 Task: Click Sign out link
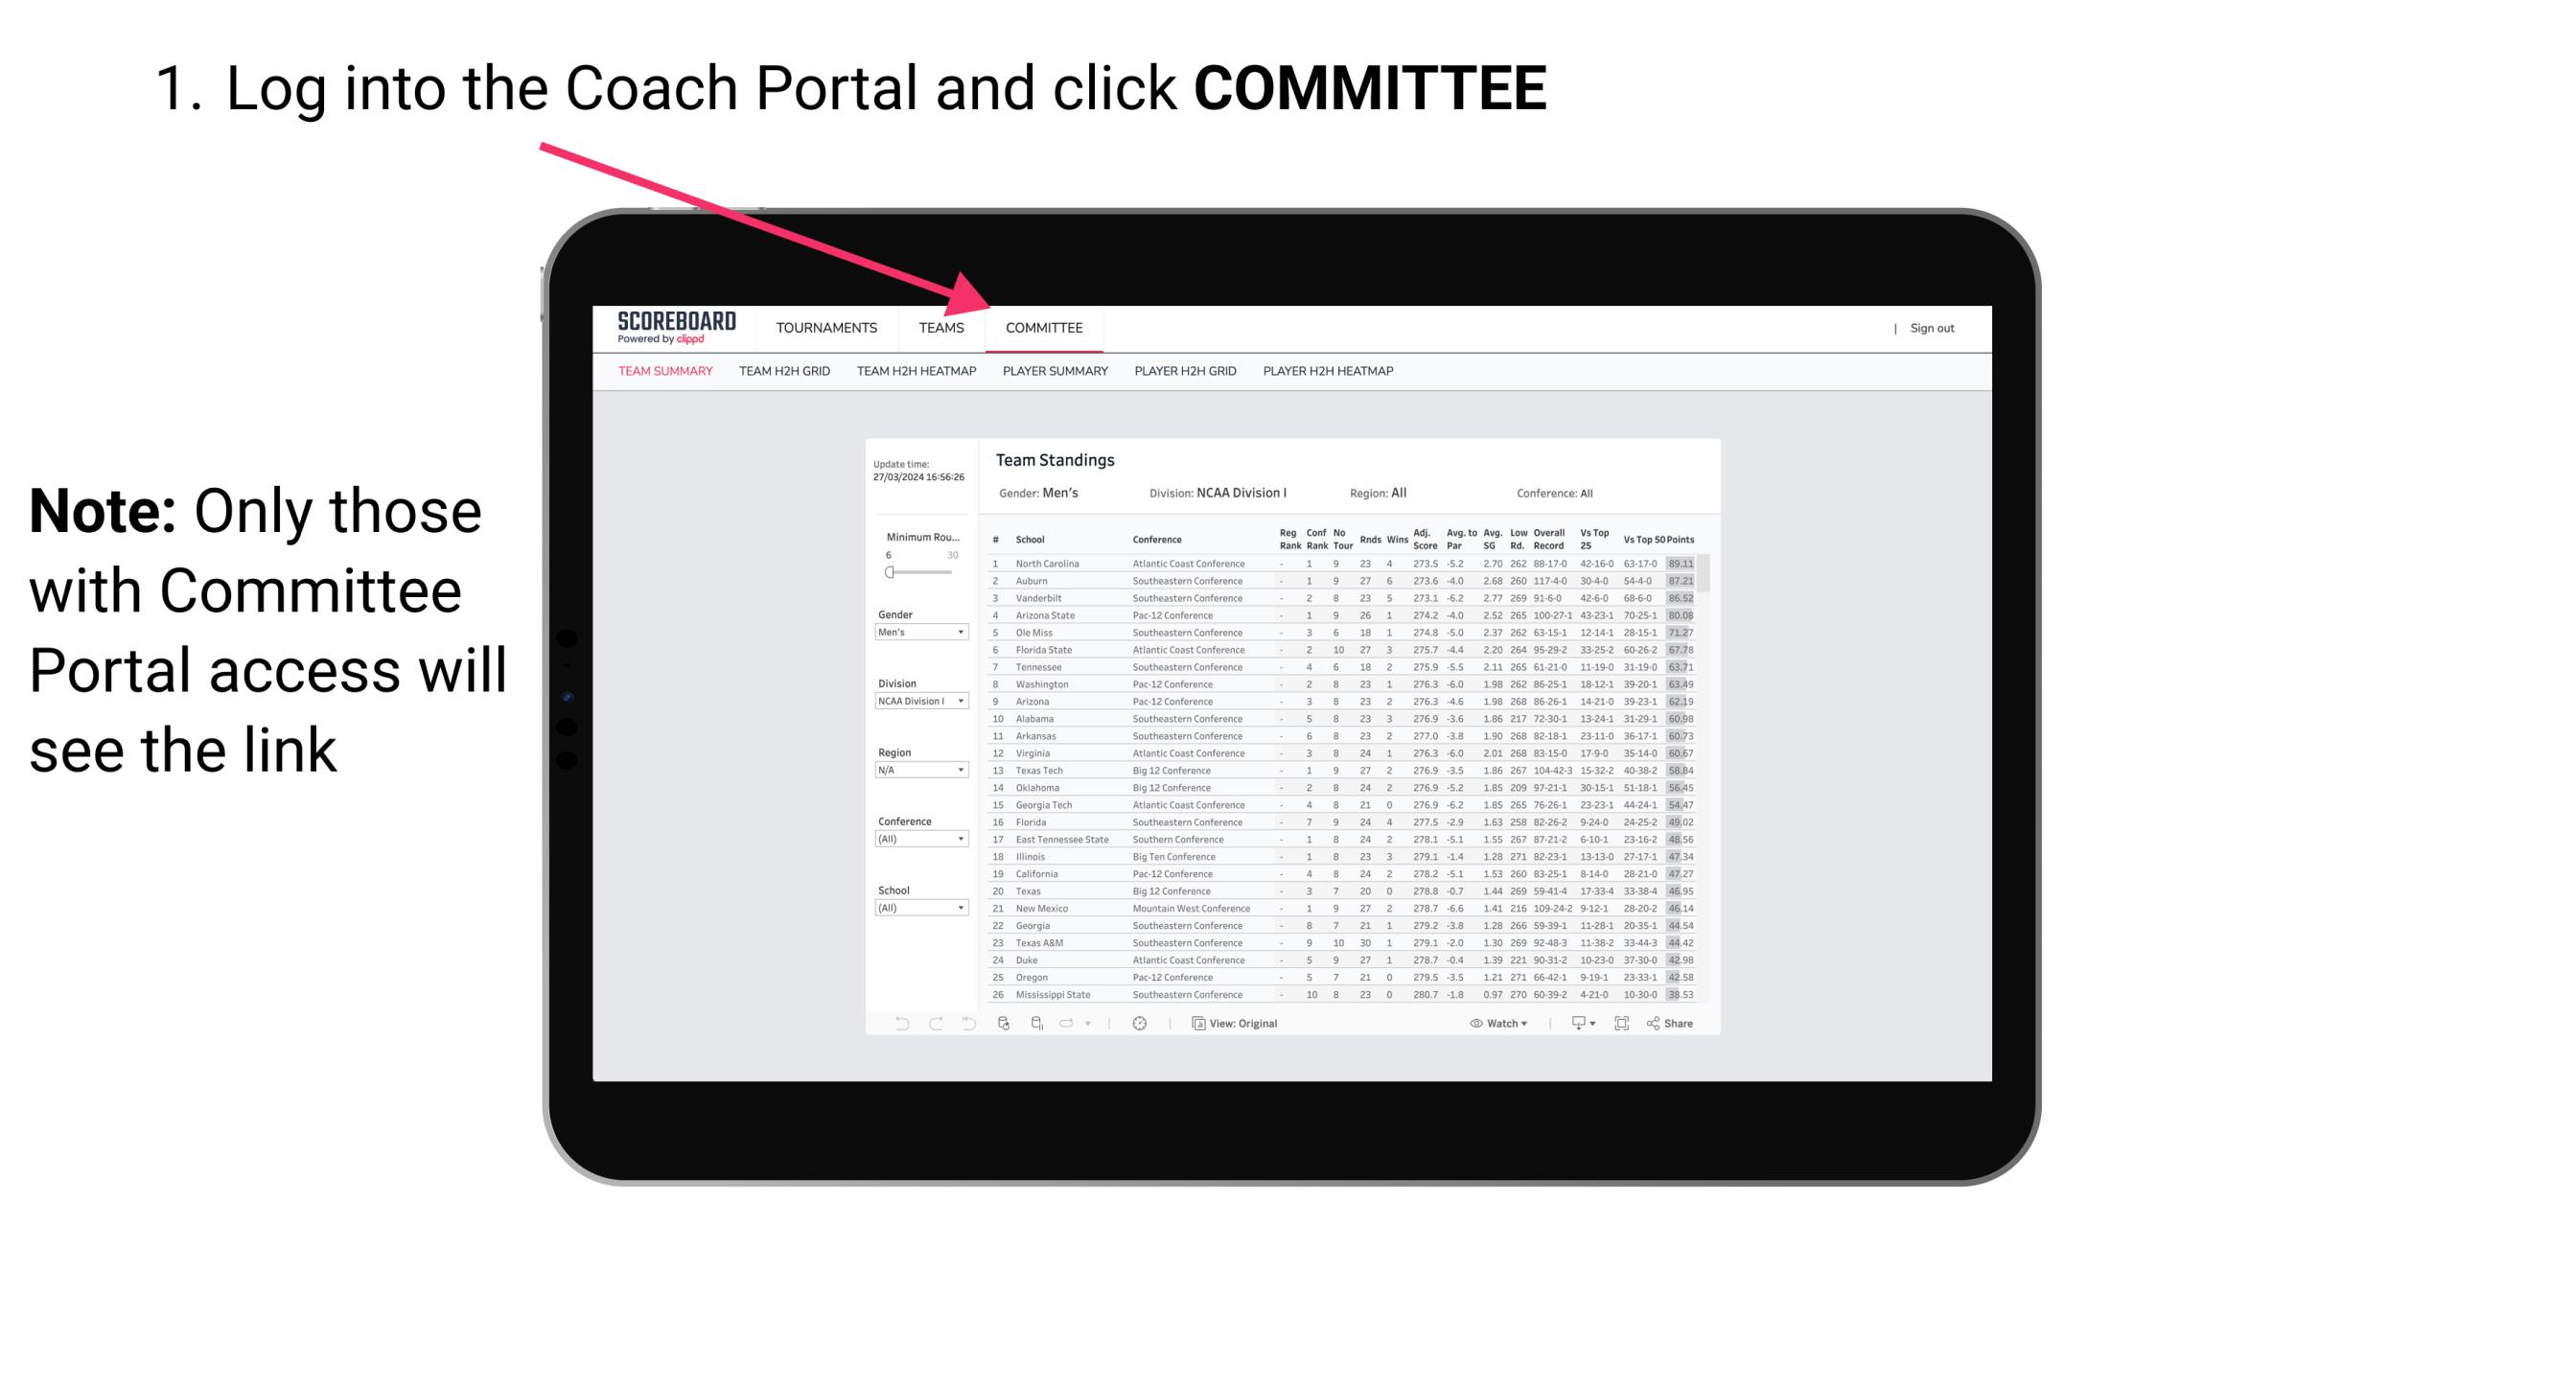tap(1927, 328)
